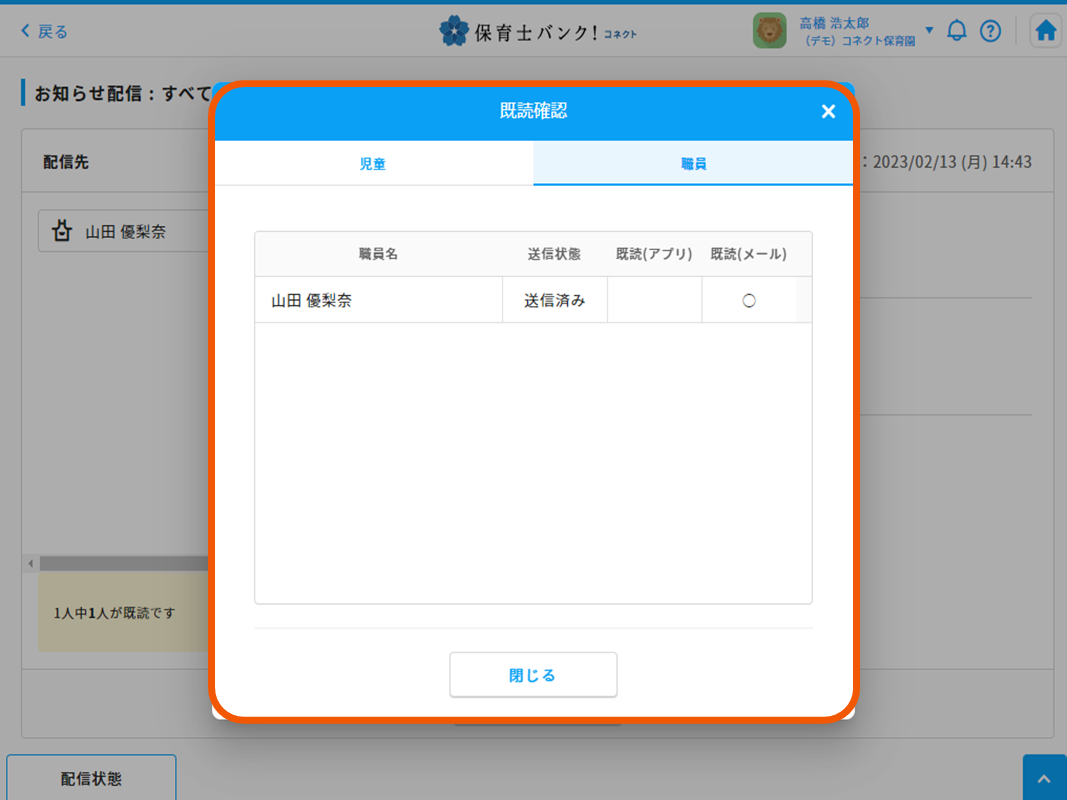Go back using the 戻る link
This screenshot has height=800, width=1067.
[44, 31]
